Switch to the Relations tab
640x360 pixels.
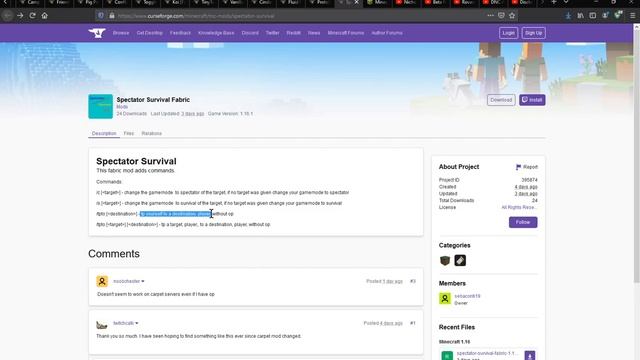pyautogui.click(x=151, y=133)
